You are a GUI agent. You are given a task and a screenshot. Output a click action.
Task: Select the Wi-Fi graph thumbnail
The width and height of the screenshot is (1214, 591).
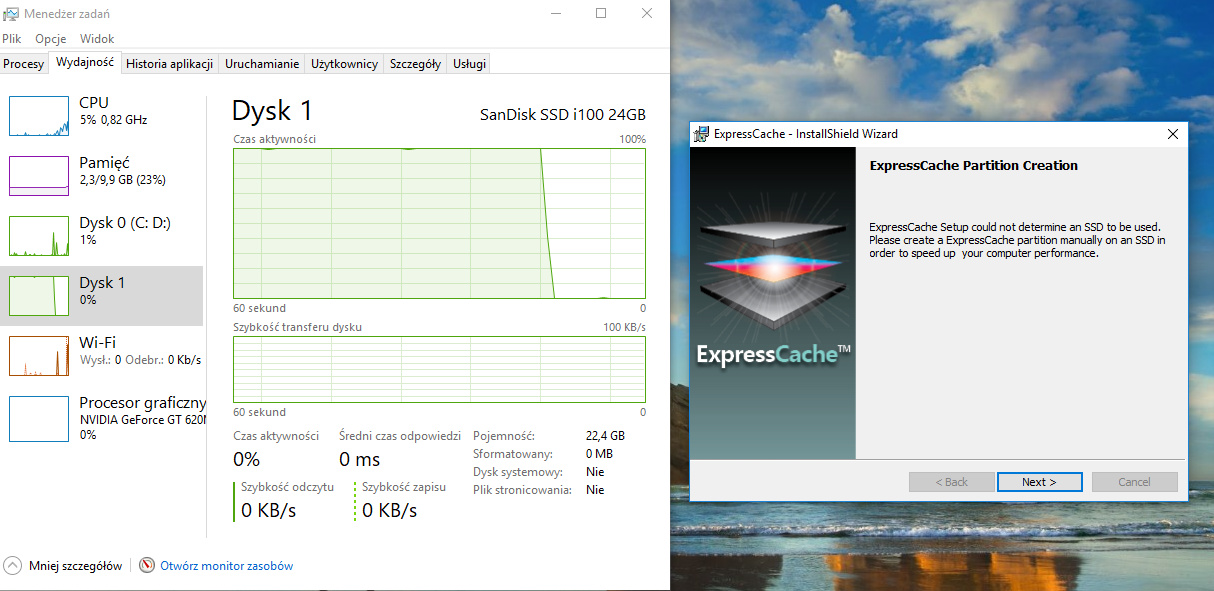(x=39, y=355)
